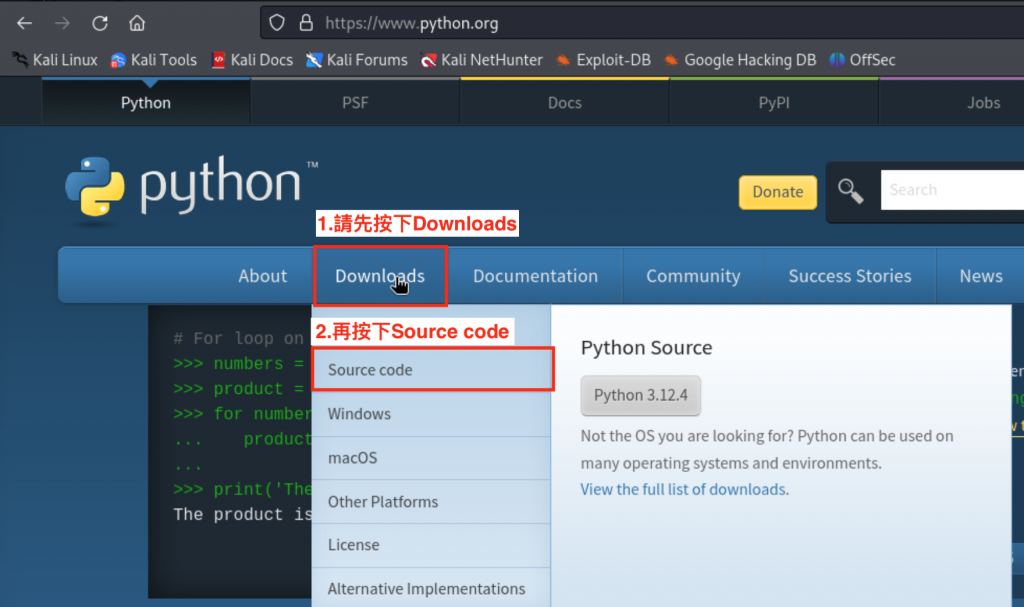Open the Exploit-DB bookmark
Viewport: 1024px width, 607px height.
(x=603, y=60)
